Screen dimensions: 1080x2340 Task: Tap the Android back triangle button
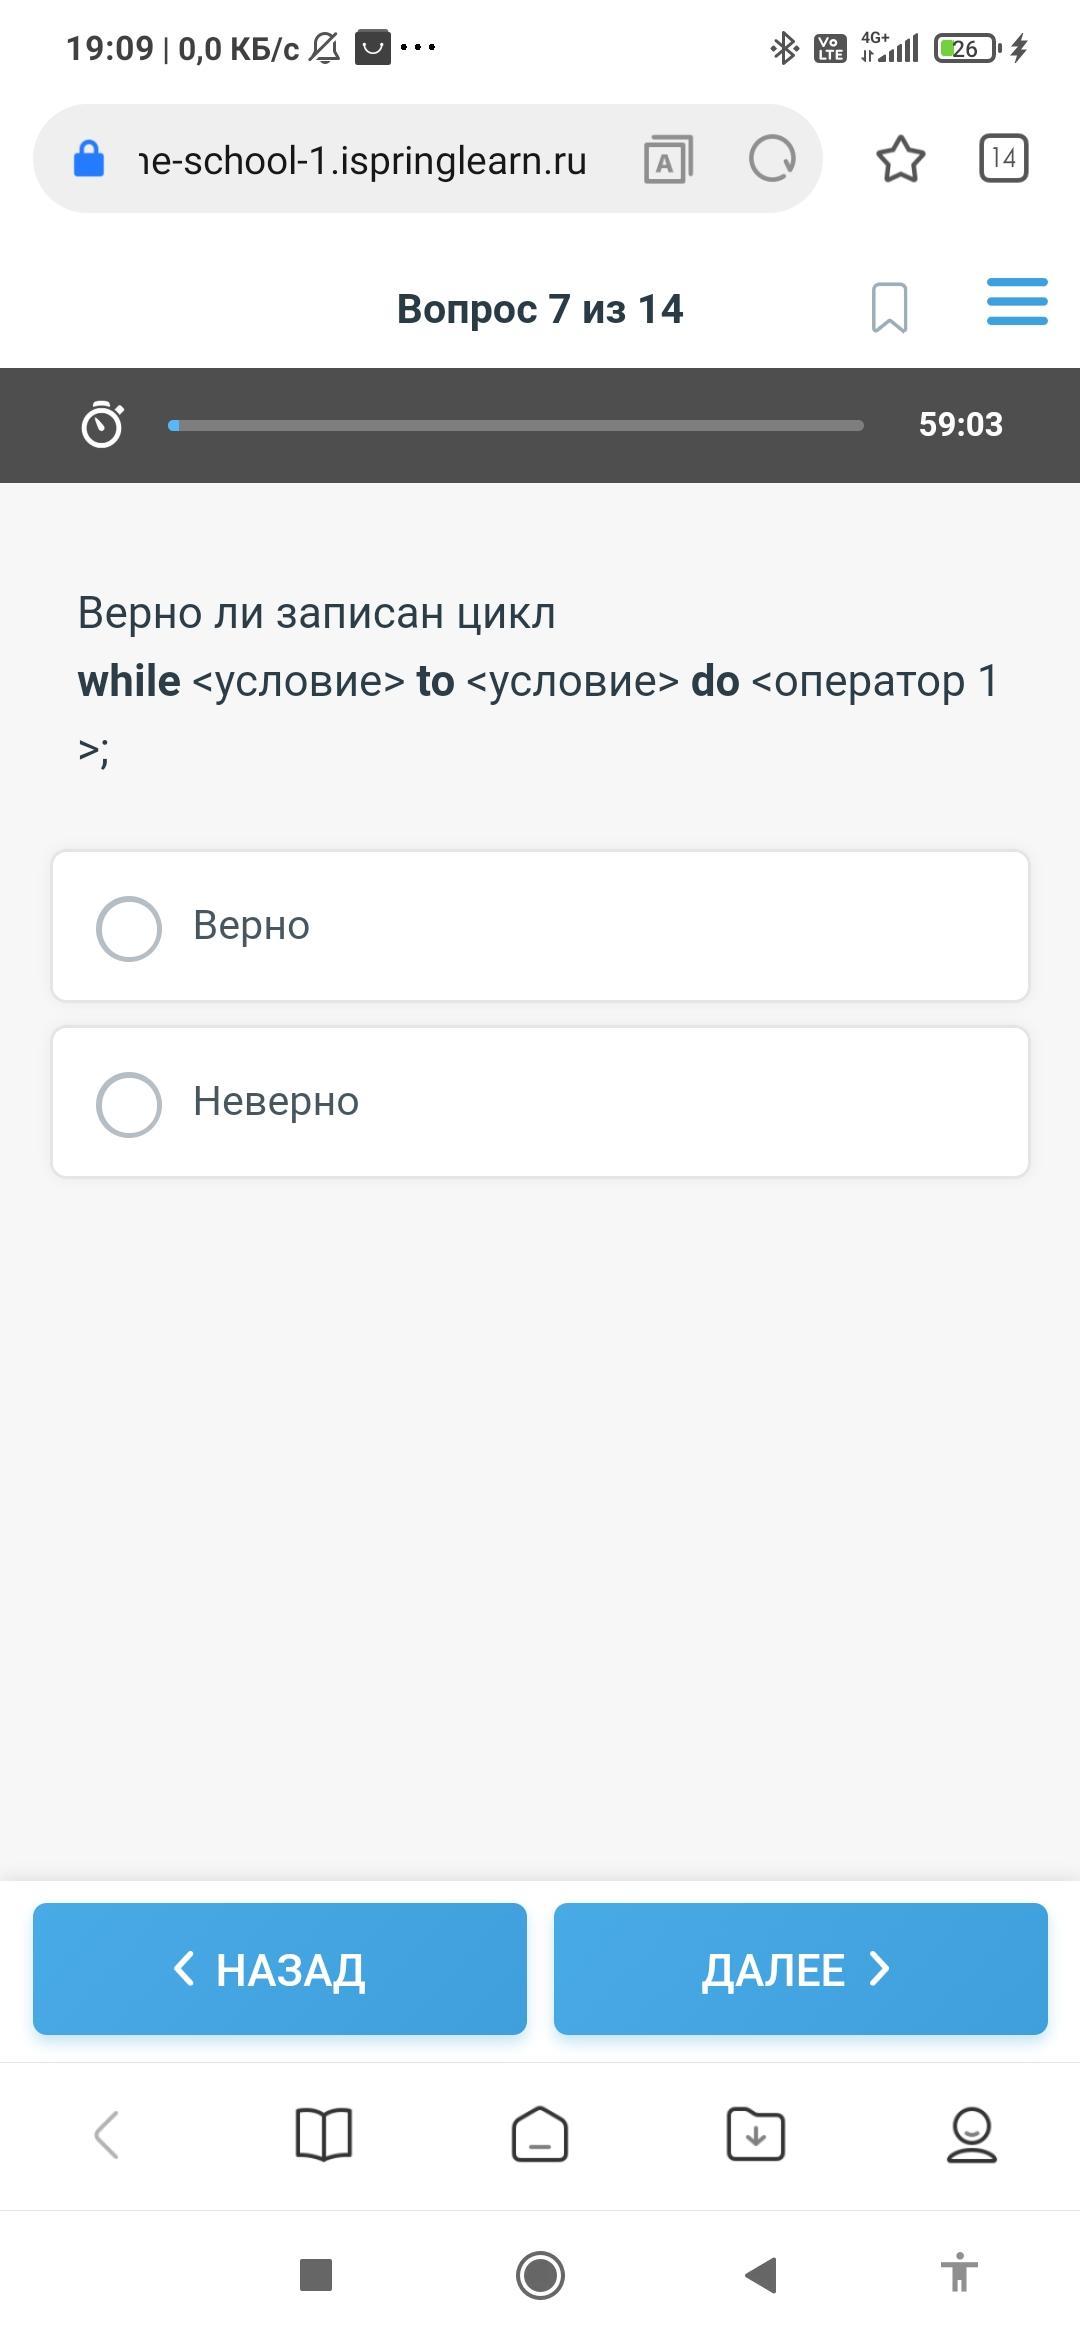761,2275
